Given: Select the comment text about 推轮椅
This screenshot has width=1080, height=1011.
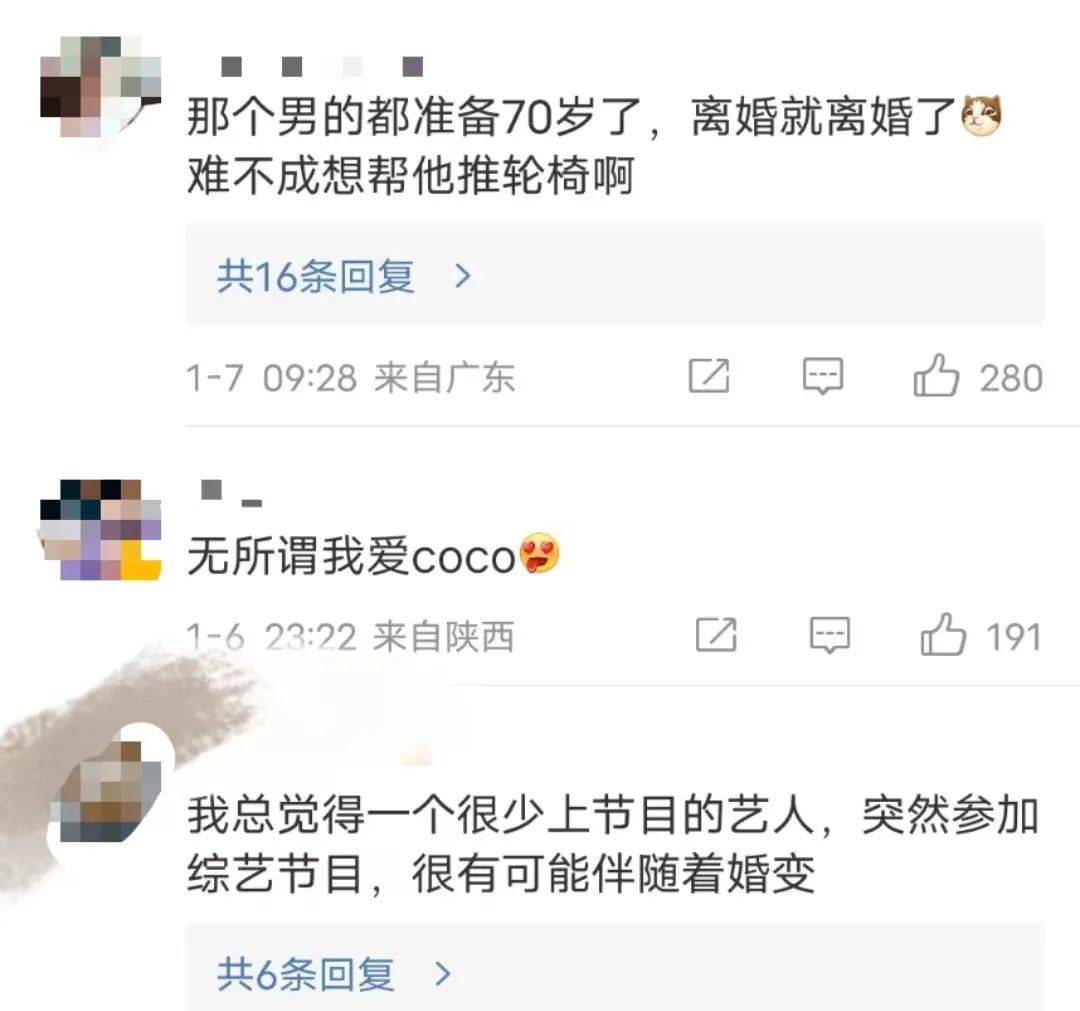Looking at the screenshot, I should pyautogui.click(x=594, y=145).
